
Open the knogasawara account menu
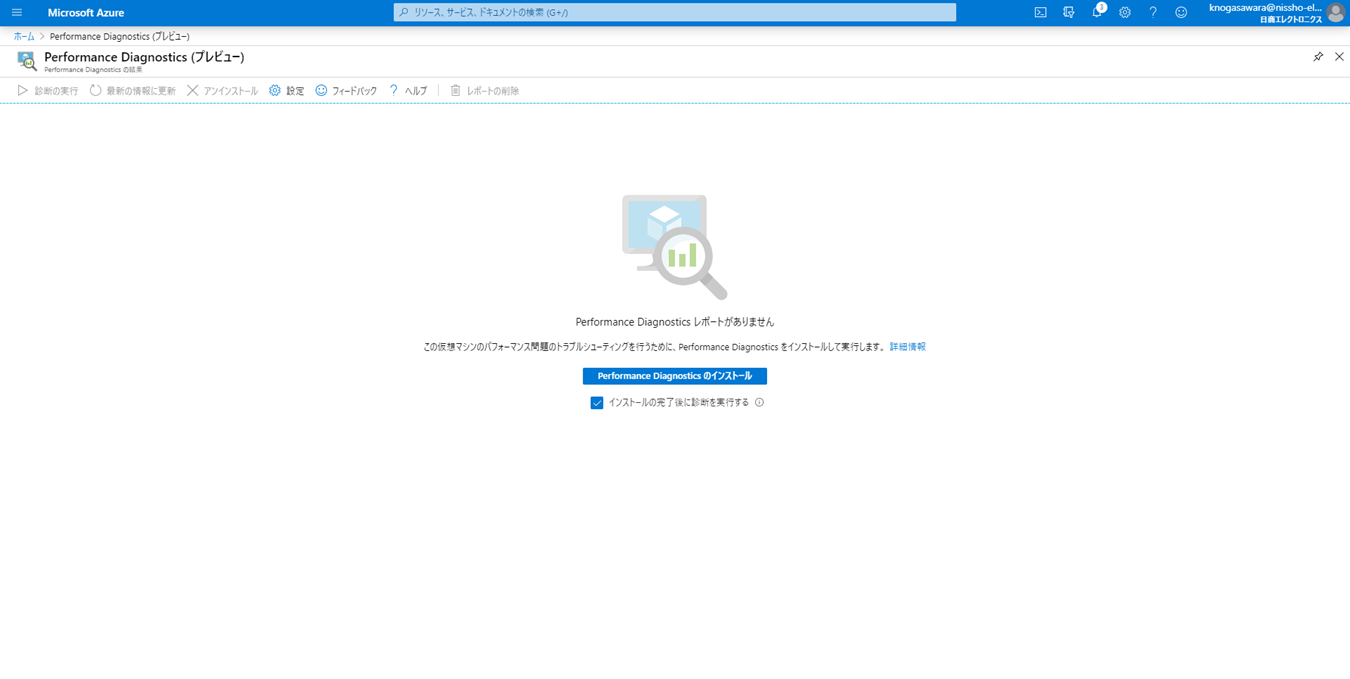tap(1276, 13)
